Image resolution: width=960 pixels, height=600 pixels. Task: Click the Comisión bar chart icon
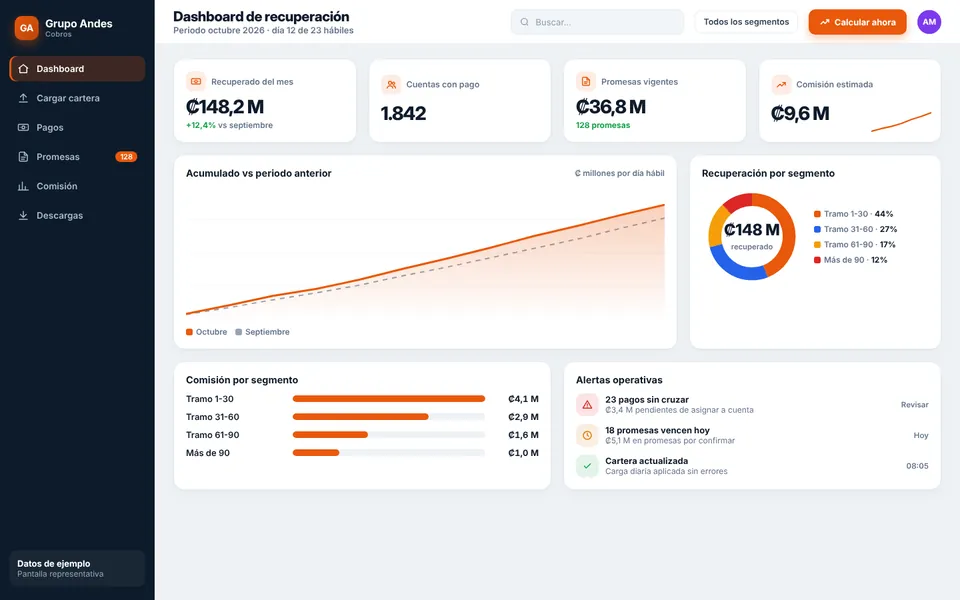pyautogui.click(x=23, y=186)
